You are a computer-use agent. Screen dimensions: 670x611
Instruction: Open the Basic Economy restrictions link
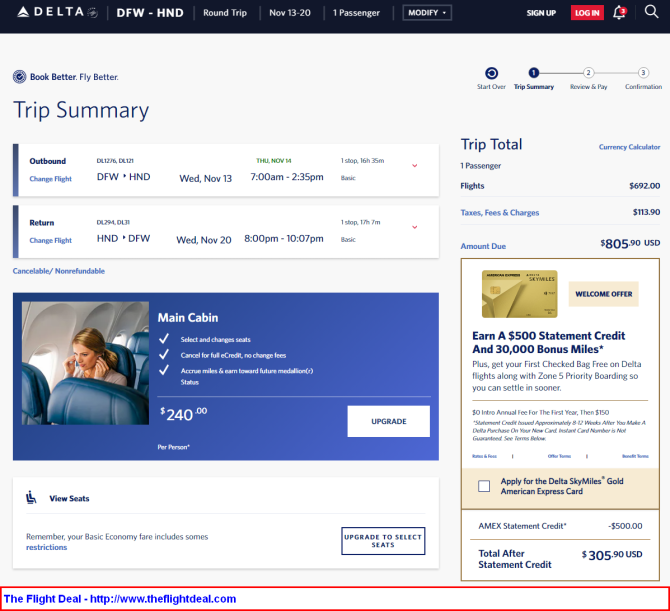[x=47, y=547]
